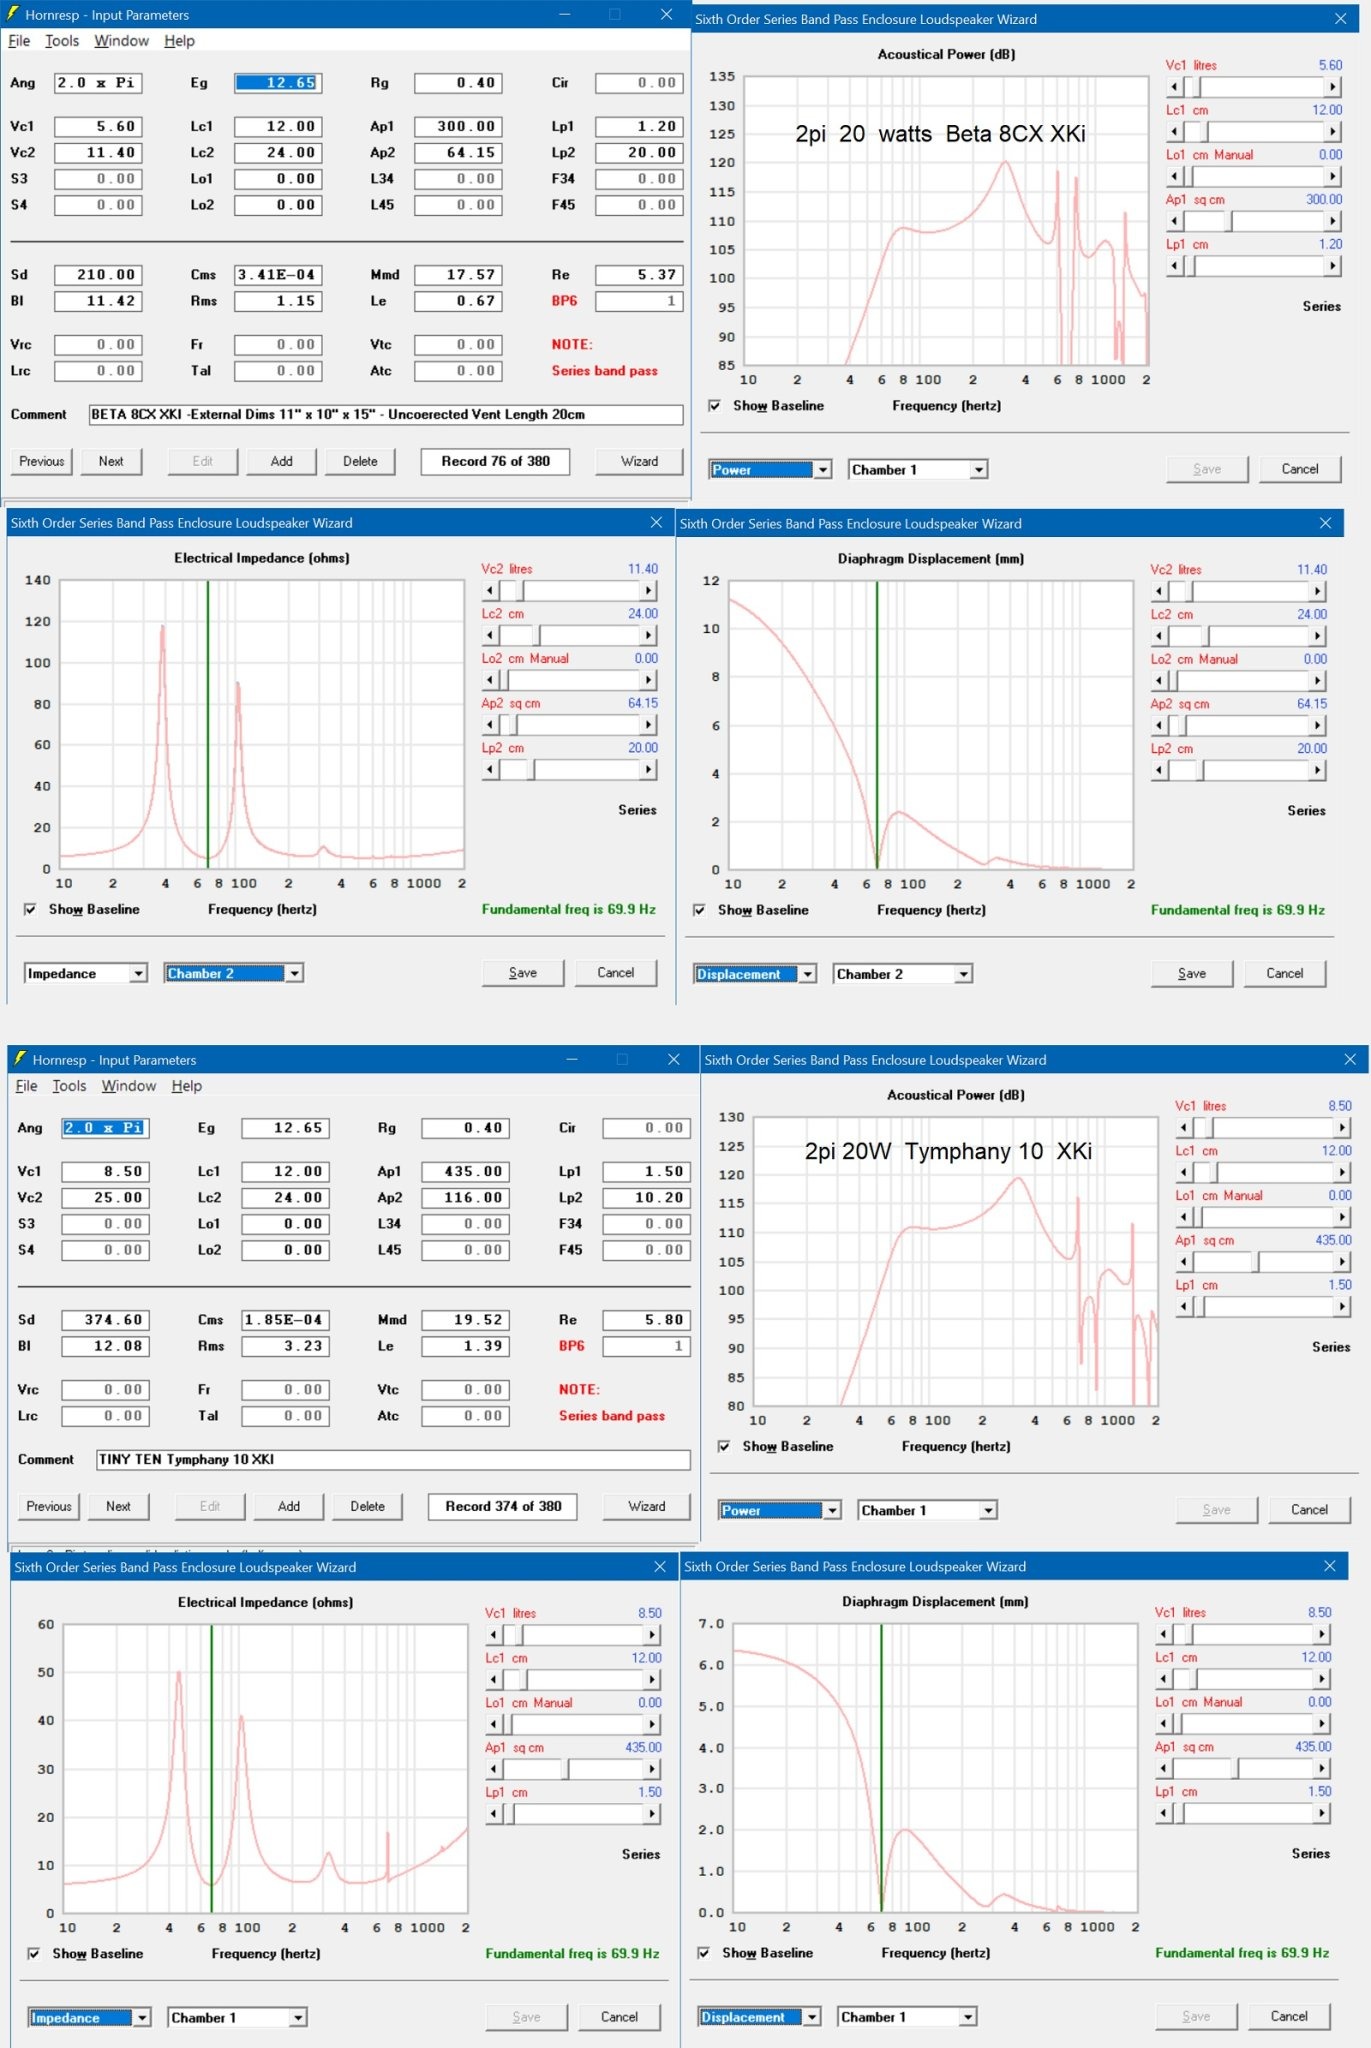Click Ap2 slider right arrow in upper Electrical Impedance wizard

tap(648, 724)
